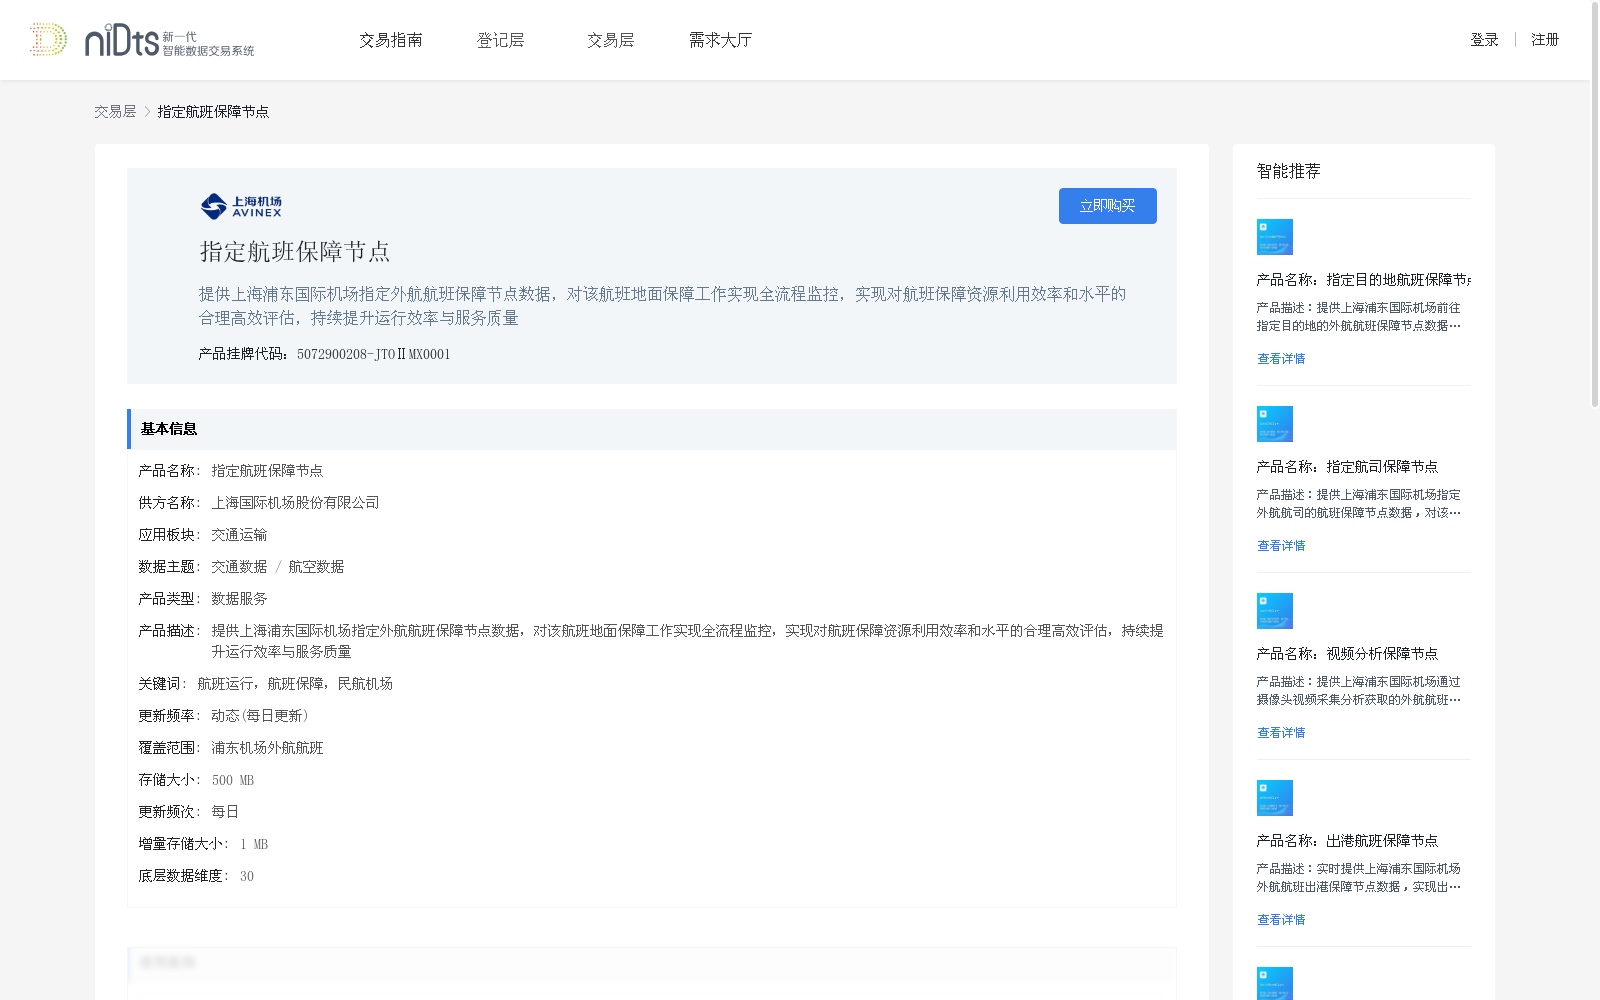Click the 数据服务 product type value
Viewport: 1600px width, 1000px height.
[x=239, y=599]
